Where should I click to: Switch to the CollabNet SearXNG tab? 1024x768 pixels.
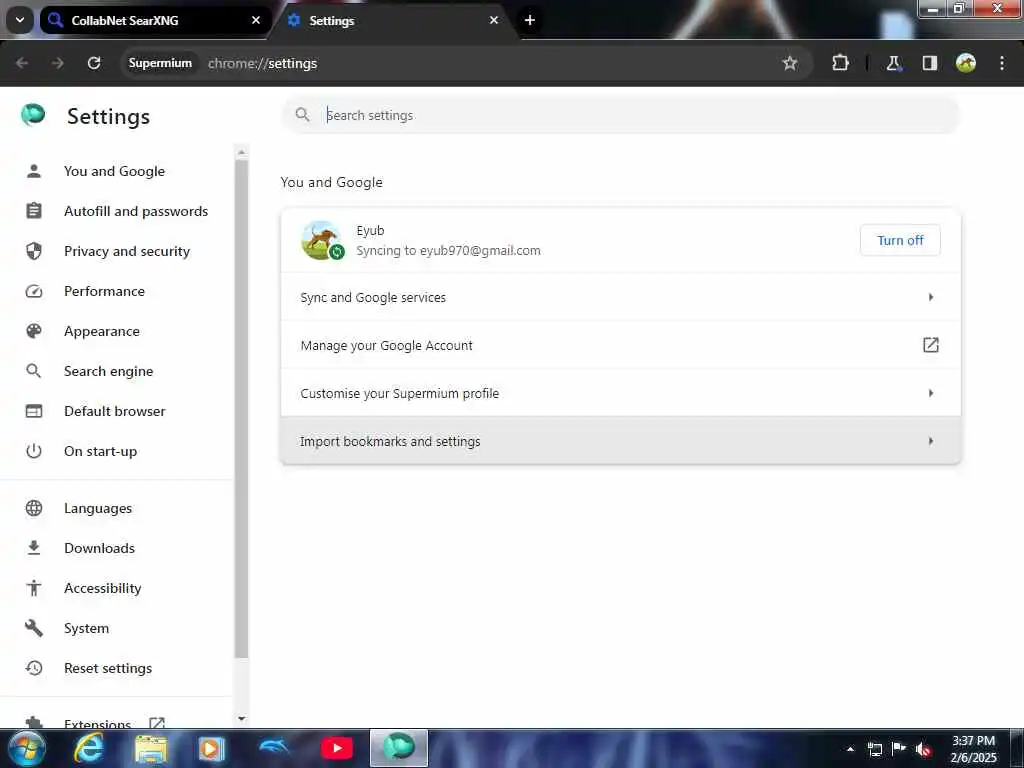pyautogui.click(x=155, y=20)
